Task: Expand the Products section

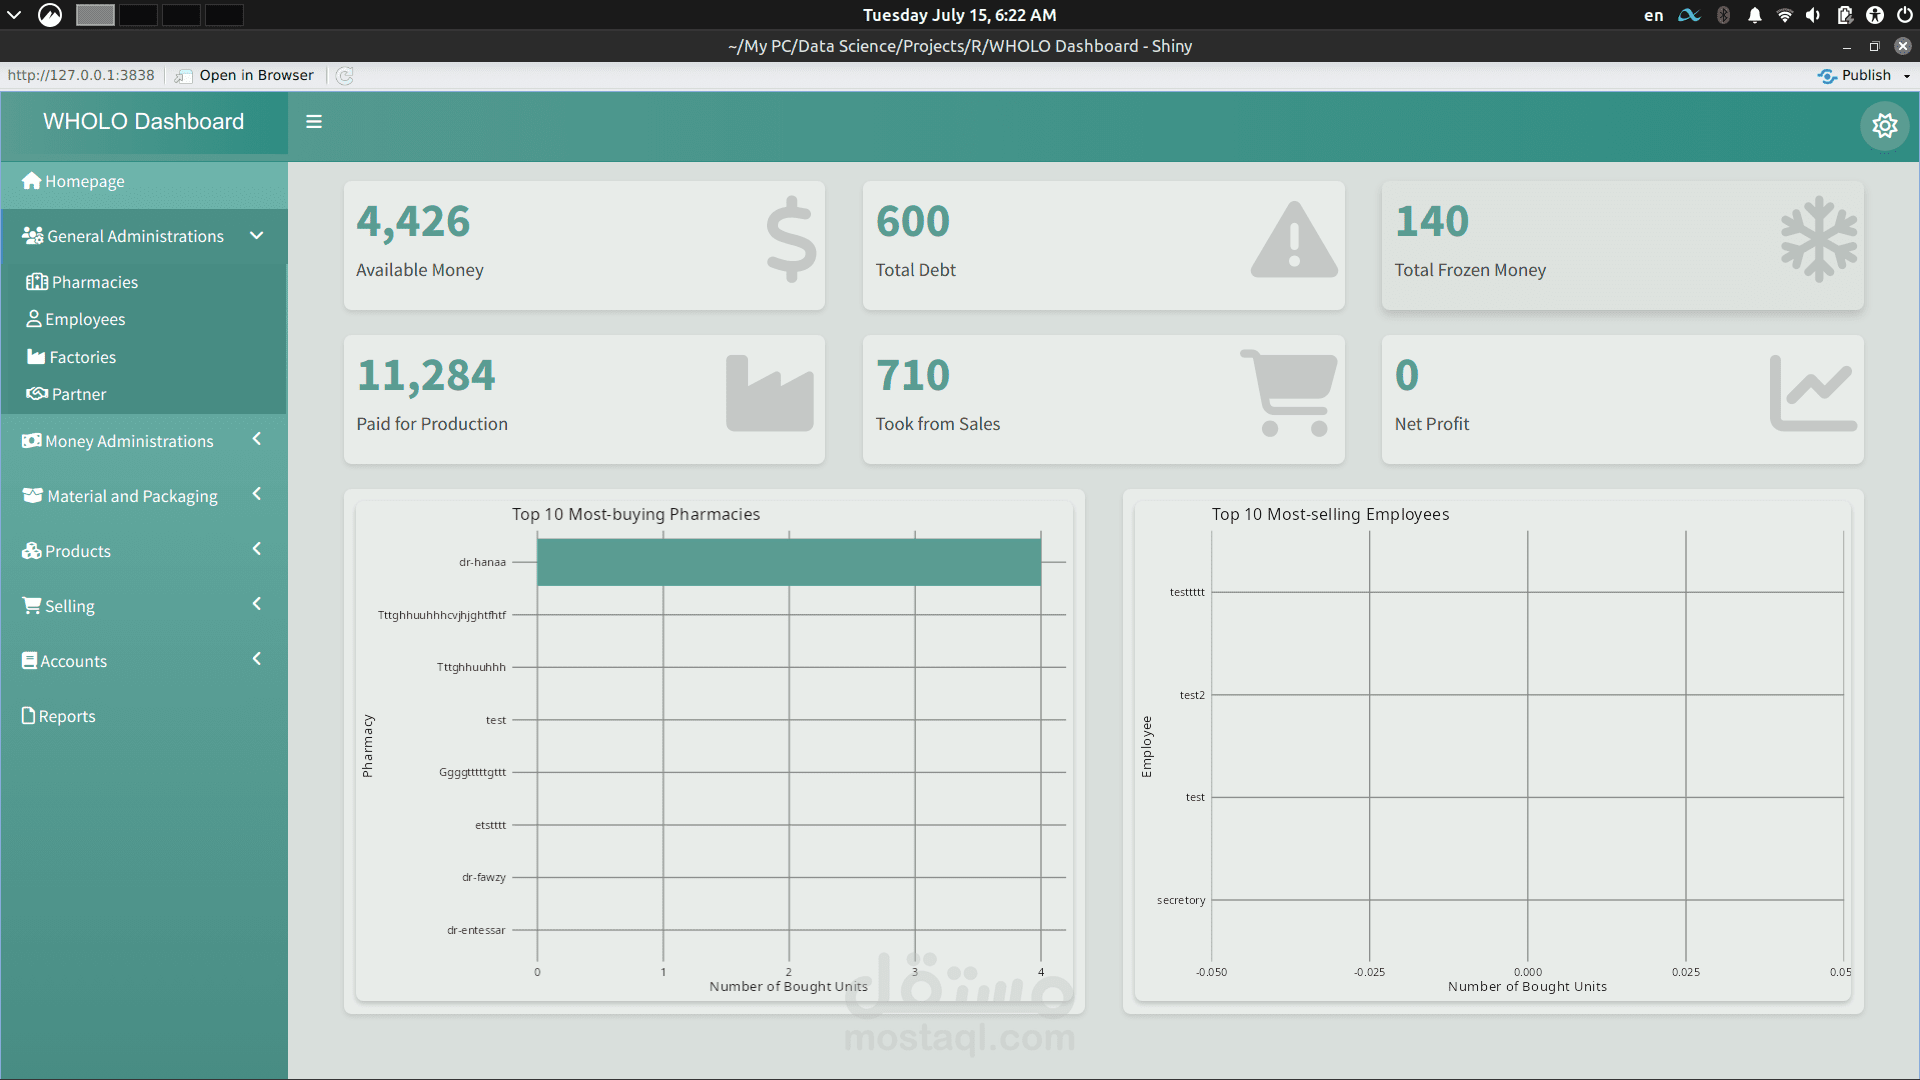Action: point(257,549)
